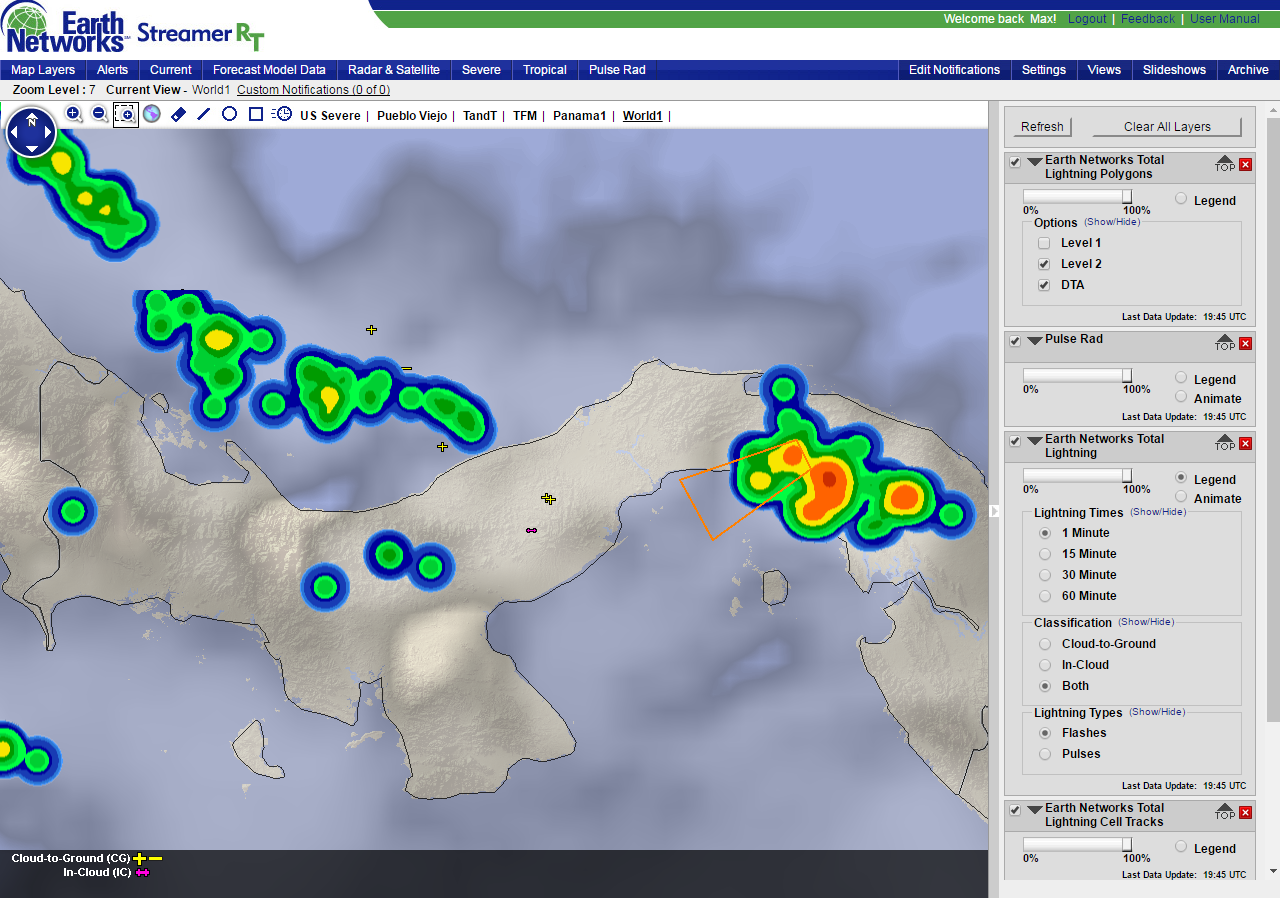Image resolution: width=1280 pixels, height=898 pixels.
Task: Select 15 Minute lightning time
Action: pos(1045,554)
